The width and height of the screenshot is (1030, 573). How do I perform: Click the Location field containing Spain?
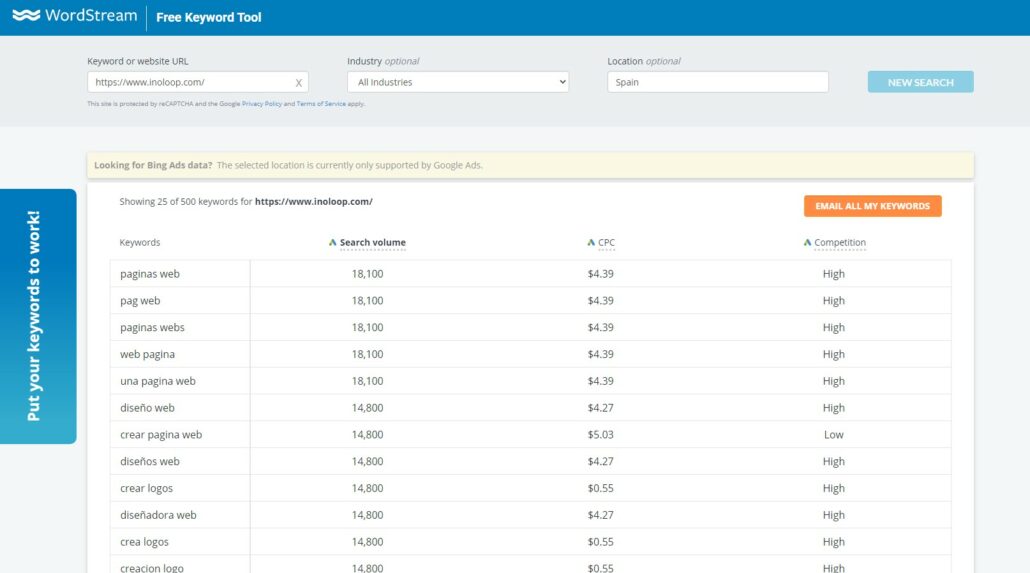717,82
